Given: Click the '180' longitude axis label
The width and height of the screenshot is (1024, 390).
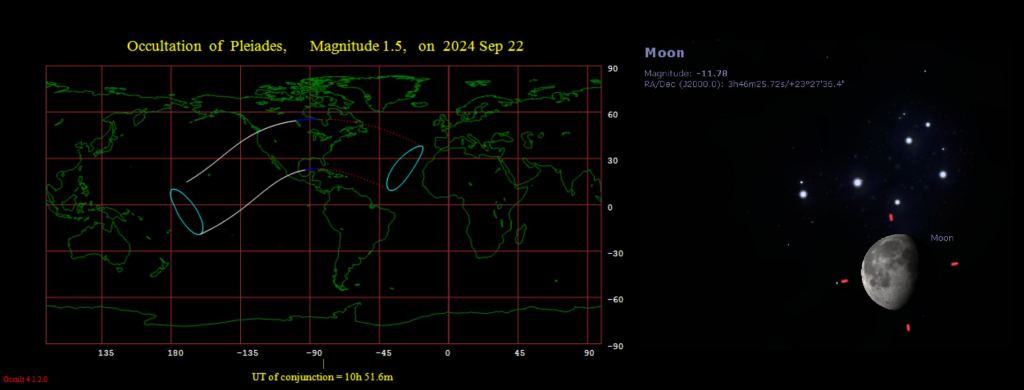Looking at the screenshot, I should (175, 353).
